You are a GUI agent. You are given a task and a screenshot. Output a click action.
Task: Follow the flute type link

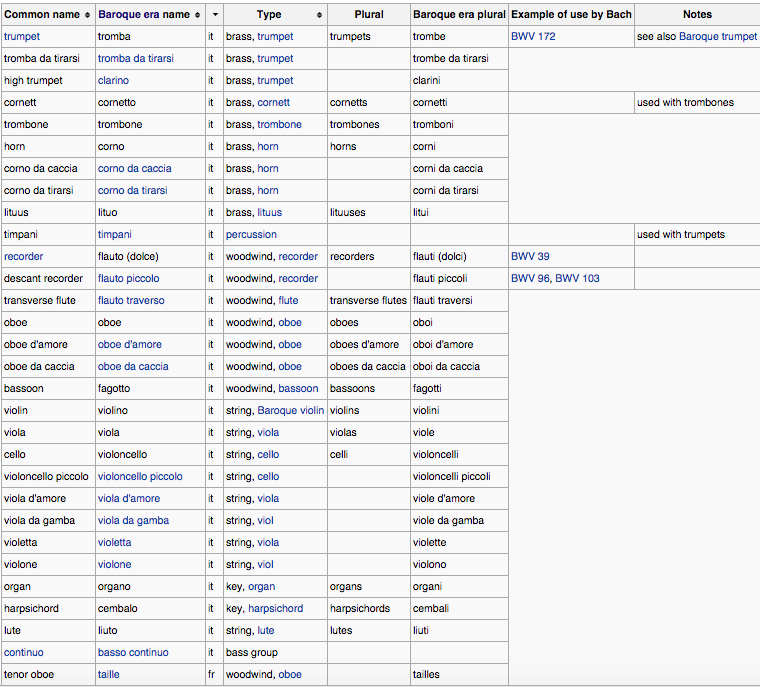tap(288, 301)
